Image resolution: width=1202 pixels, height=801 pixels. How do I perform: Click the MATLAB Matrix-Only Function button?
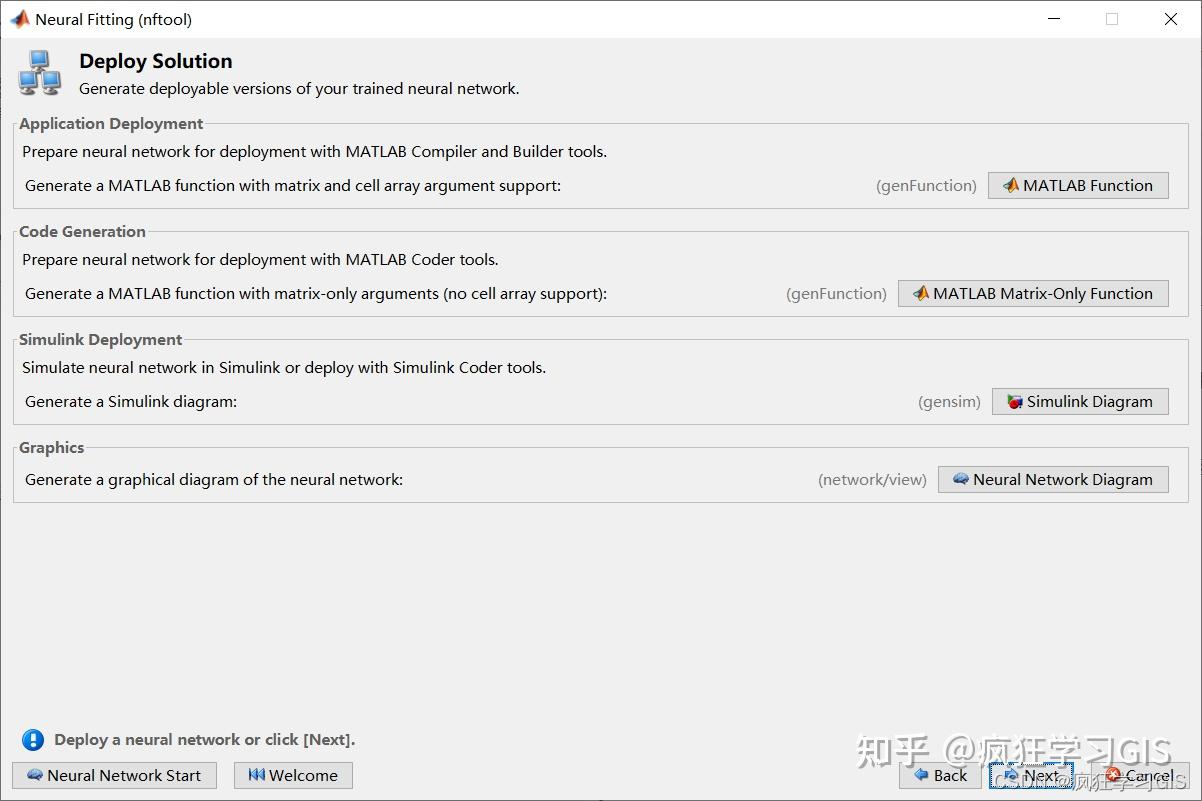(x=1033, y=293)
